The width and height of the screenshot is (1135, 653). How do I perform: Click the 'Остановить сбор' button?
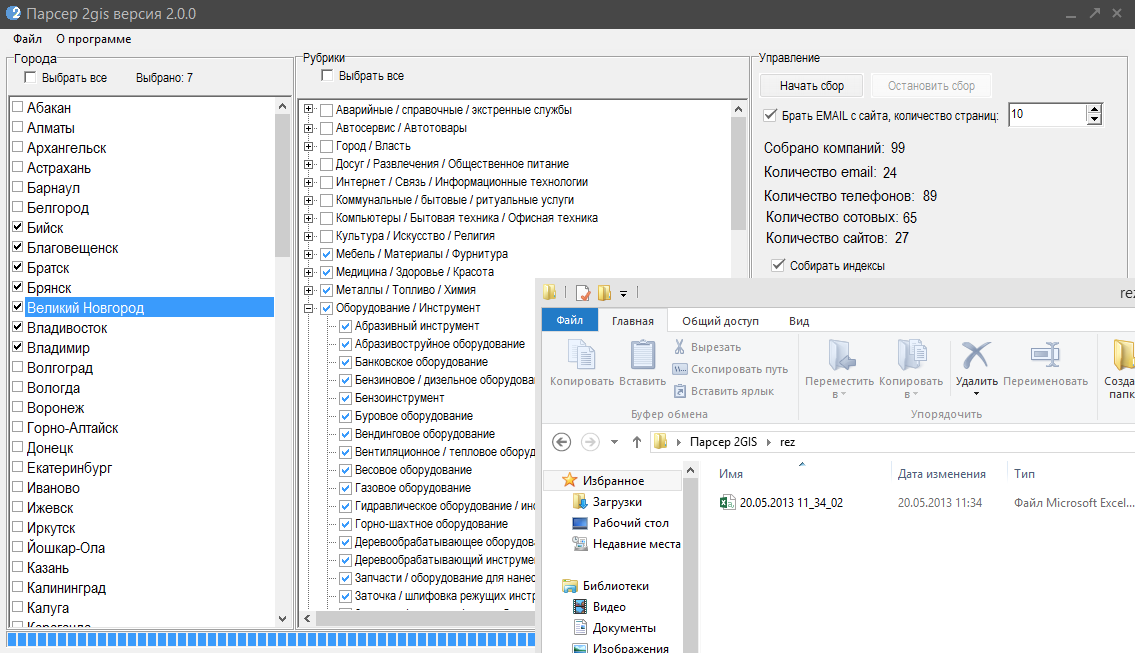(x=931, y=85)
